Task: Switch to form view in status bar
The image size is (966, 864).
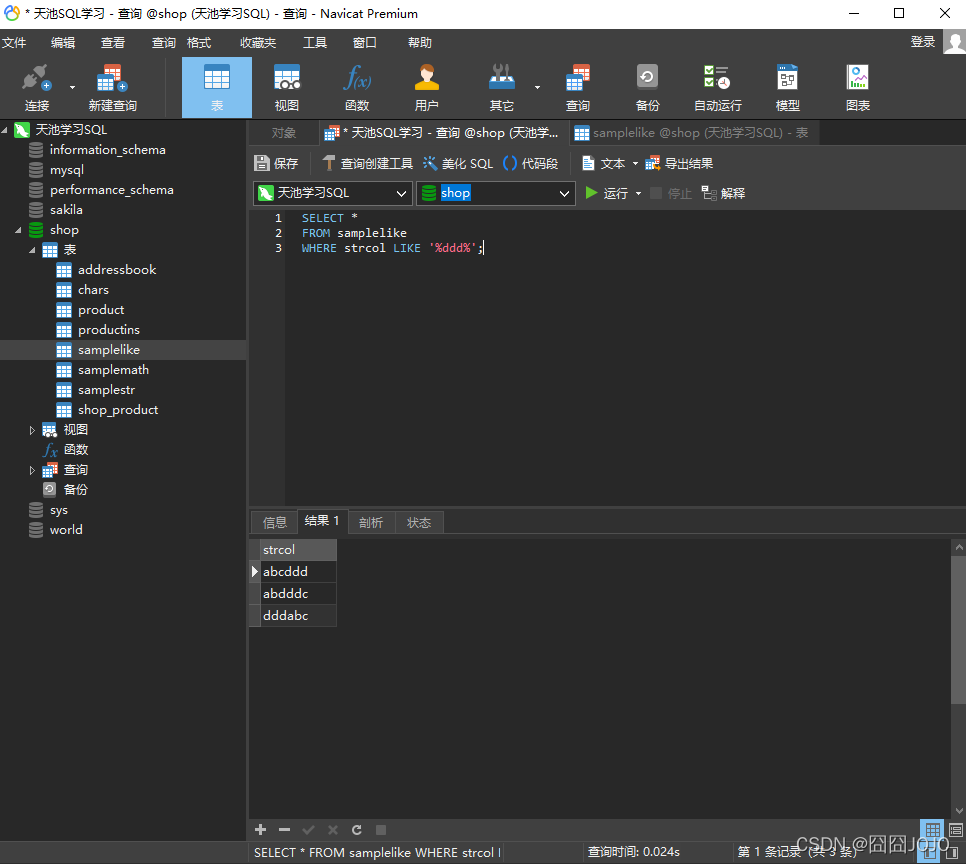Action: tap(956, 830)
